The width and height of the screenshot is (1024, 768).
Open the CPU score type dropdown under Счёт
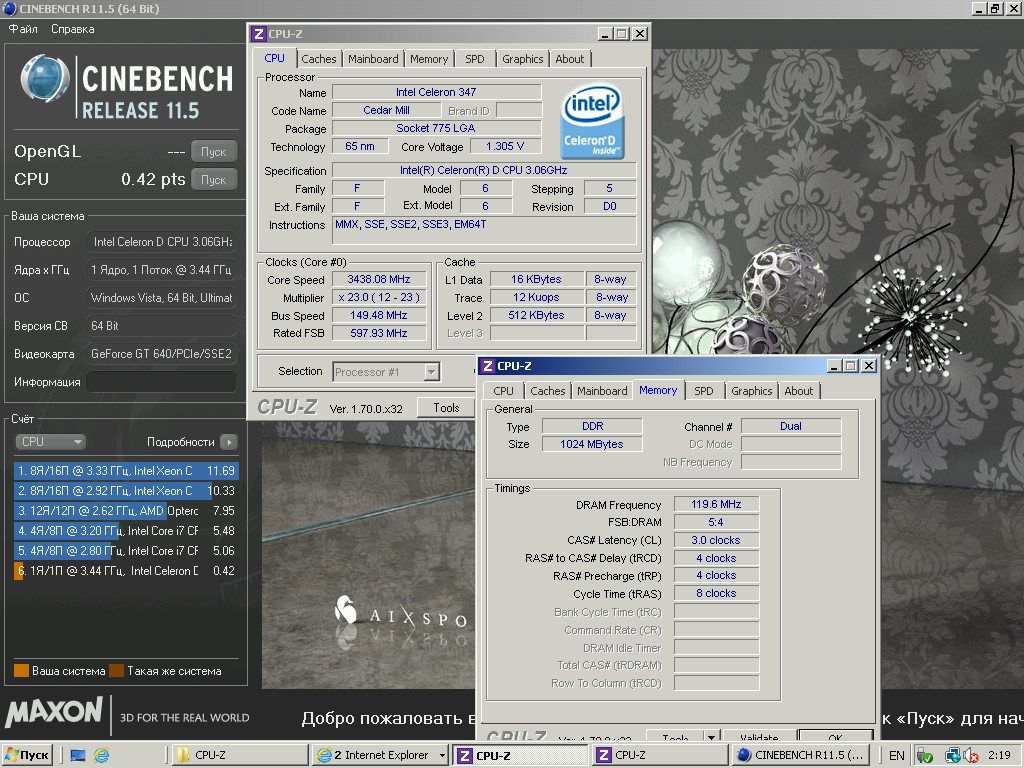(x=50, y=441)
